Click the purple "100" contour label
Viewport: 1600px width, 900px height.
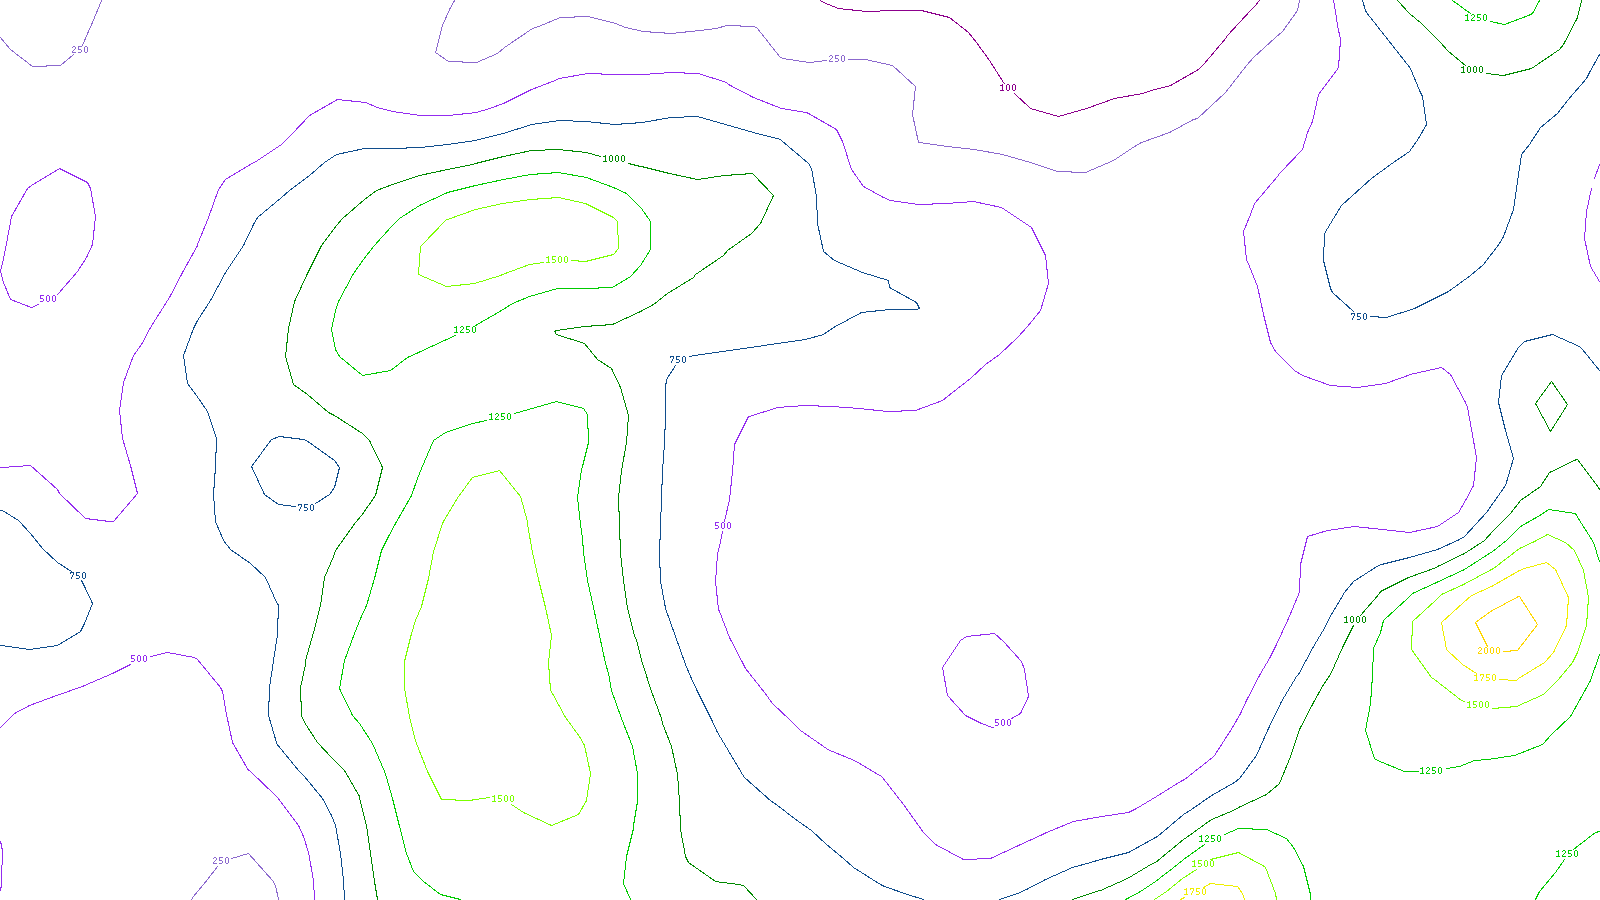tap(1008, 88)
